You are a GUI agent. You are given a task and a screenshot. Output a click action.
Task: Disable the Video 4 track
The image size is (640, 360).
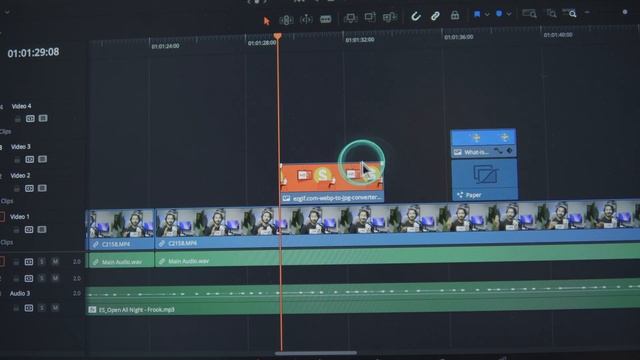click(x=43, y=118)
